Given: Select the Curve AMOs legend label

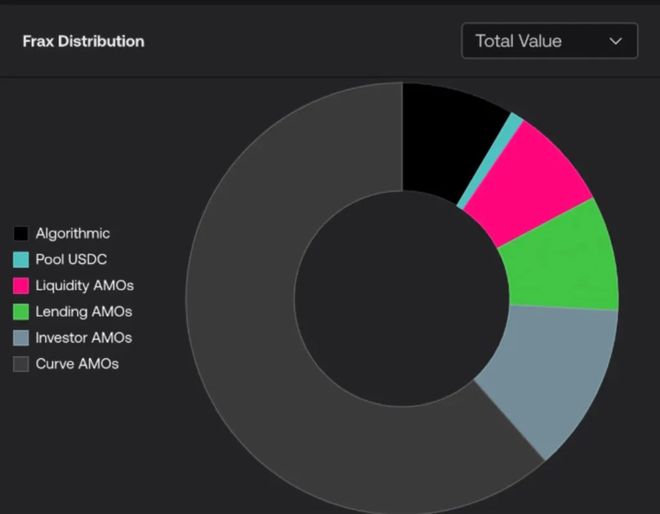Looking at the screenshot, I should click(77, 364).
